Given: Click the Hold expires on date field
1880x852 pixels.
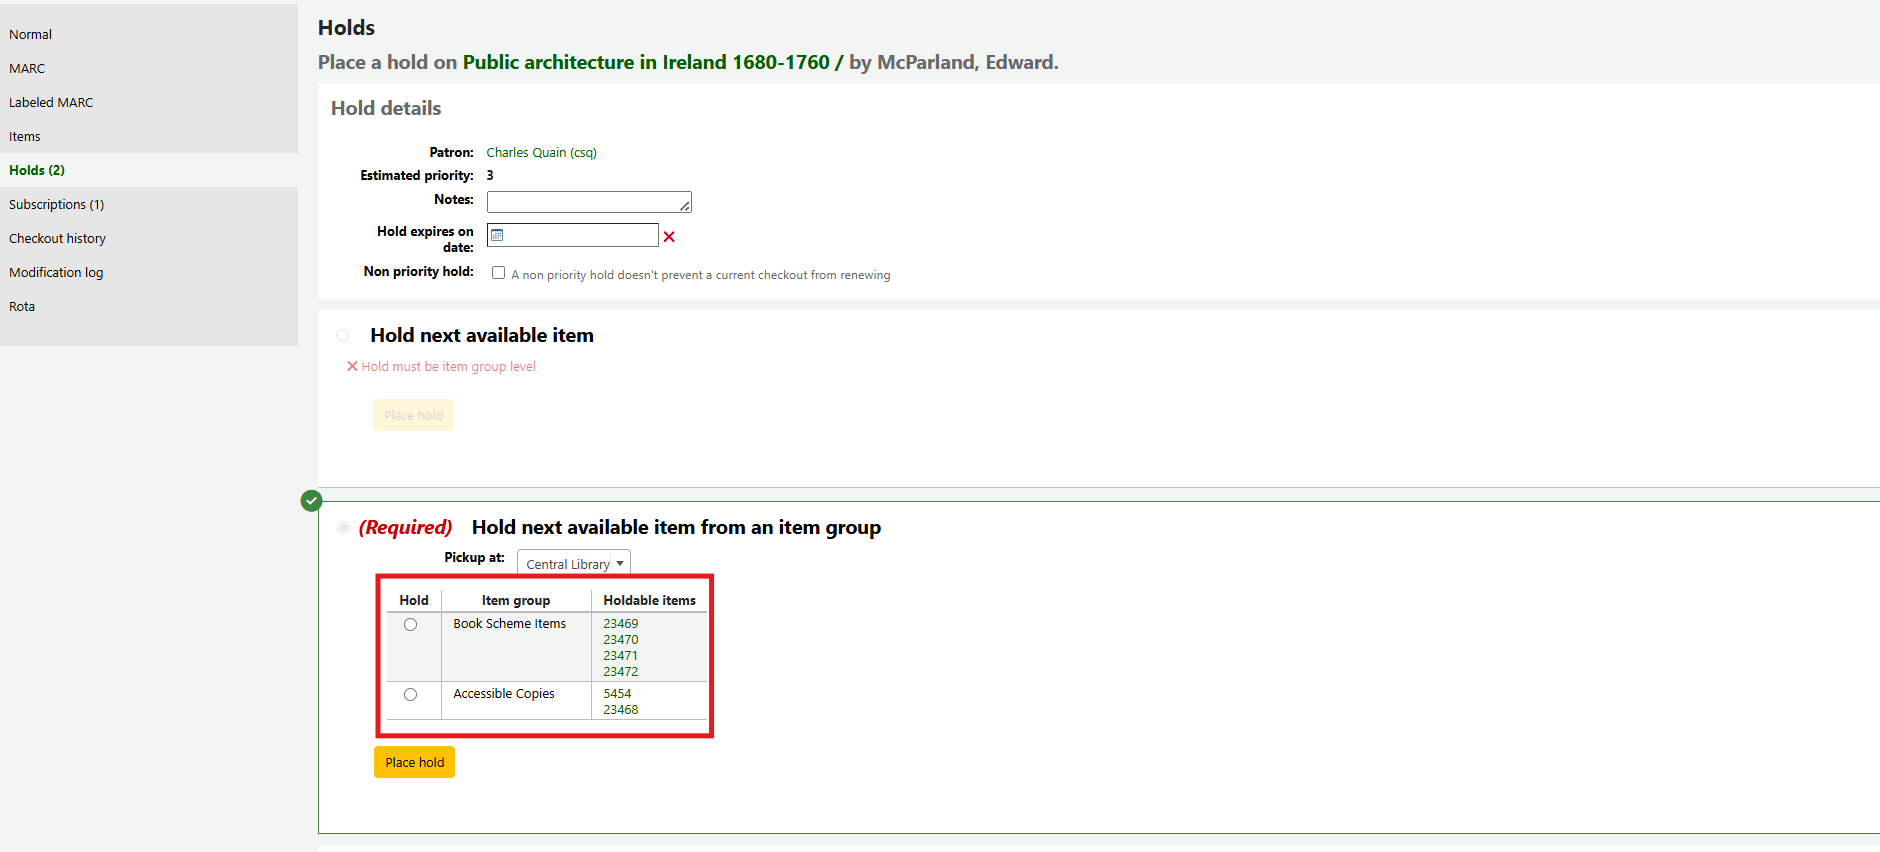Looking at the screenshot, I should [x=573, y=235].
